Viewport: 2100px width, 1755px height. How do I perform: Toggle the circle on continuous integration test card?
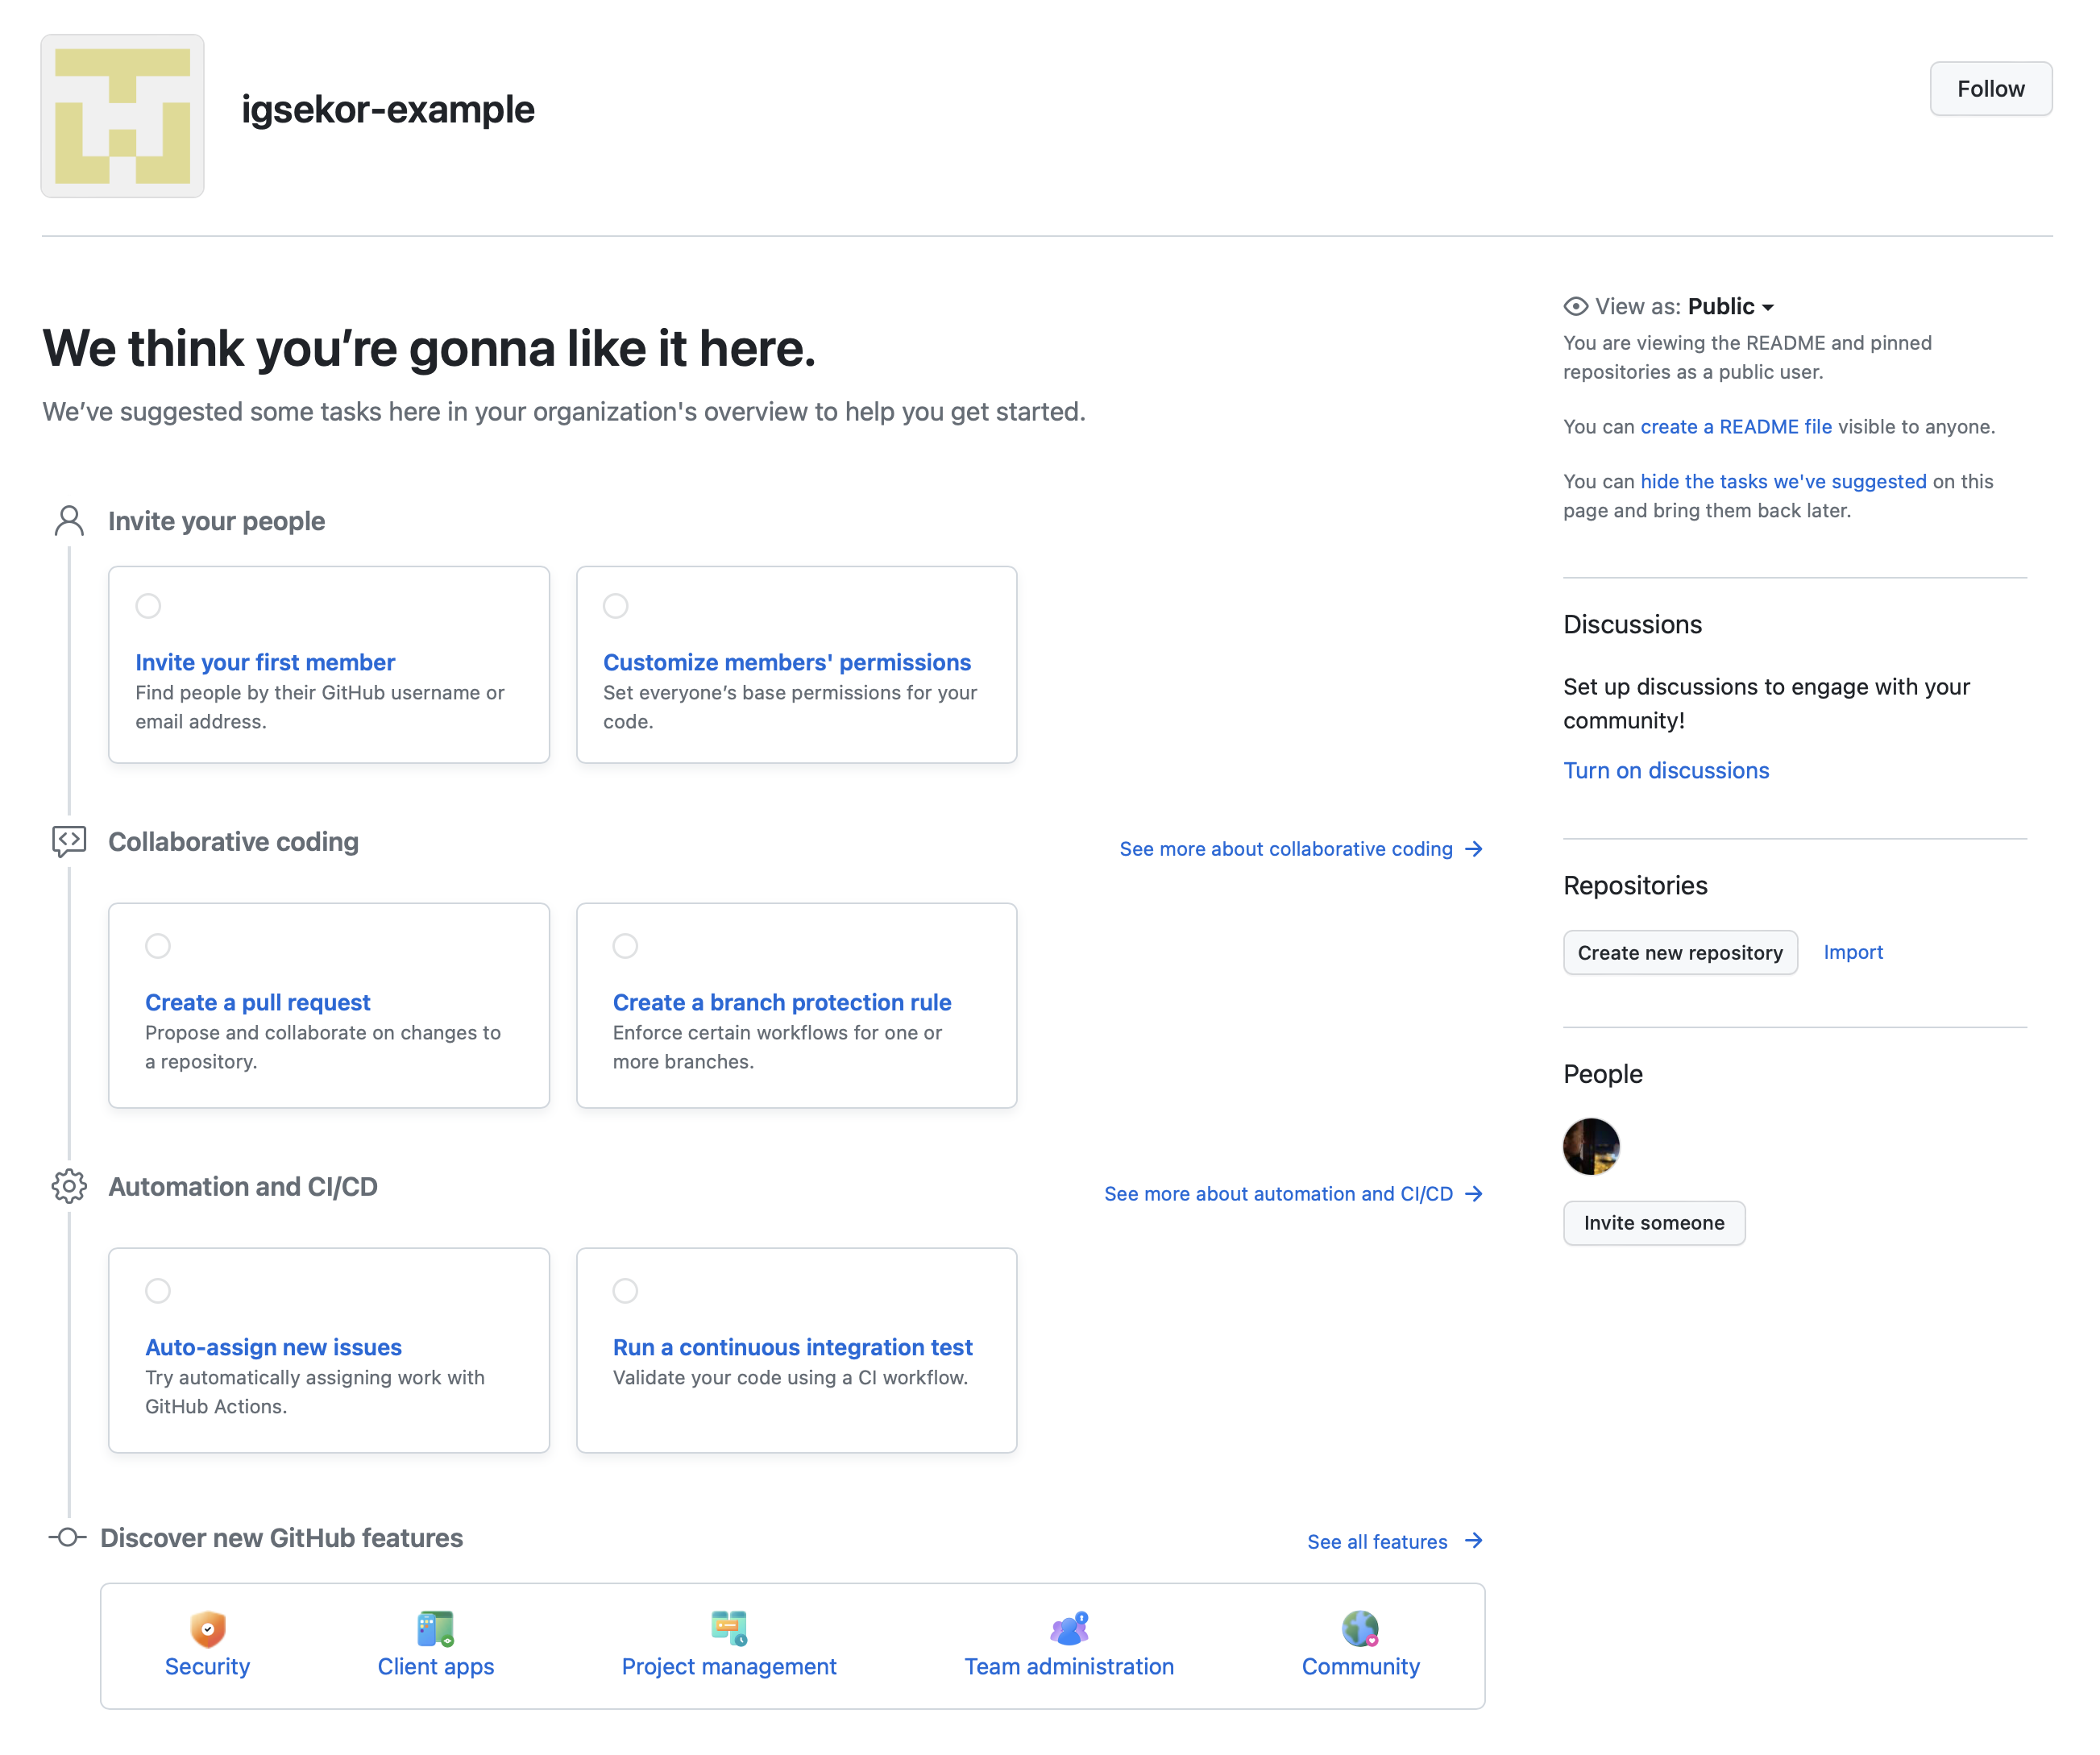coord(625,1291)
